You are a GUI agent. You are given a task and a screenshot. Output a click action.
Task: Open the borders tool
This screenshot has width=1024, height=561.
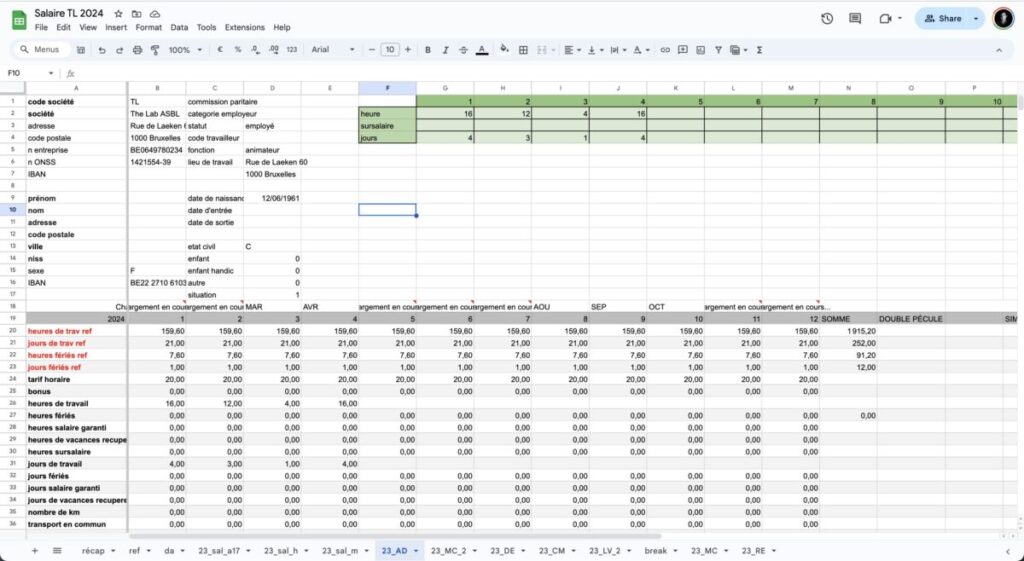point(522,50)
